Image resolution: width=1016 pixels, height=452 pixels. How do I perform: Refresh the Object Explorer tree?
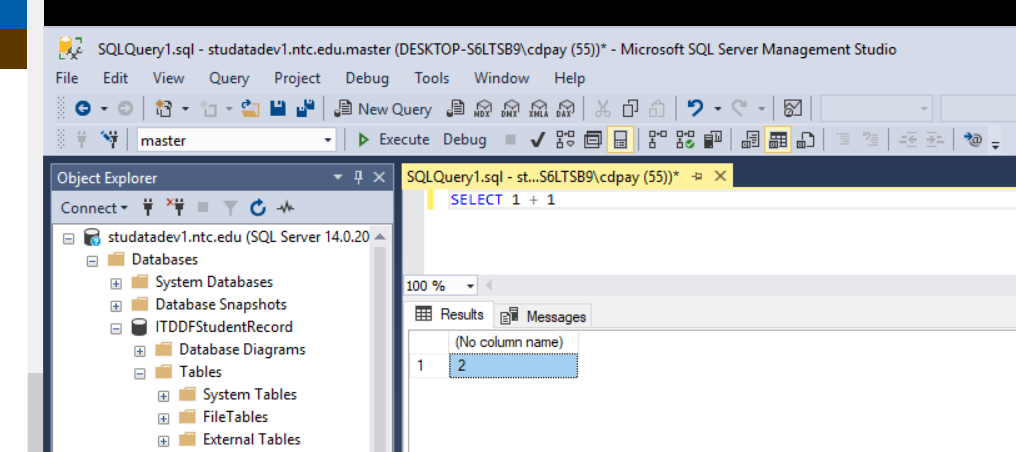coord(258,207)
